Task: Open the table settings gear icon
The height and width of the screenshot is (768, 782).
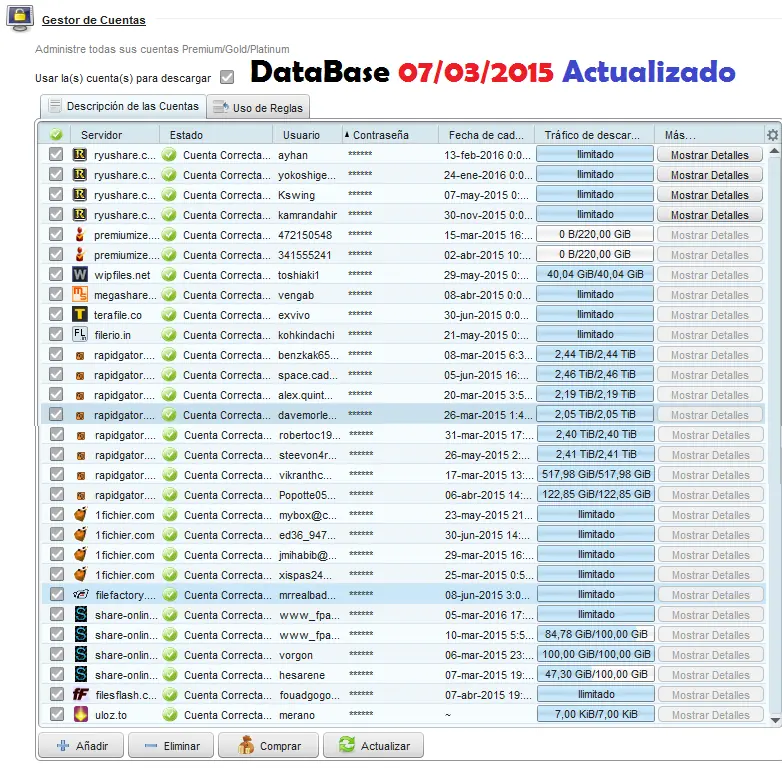Action: coord(773,135)
